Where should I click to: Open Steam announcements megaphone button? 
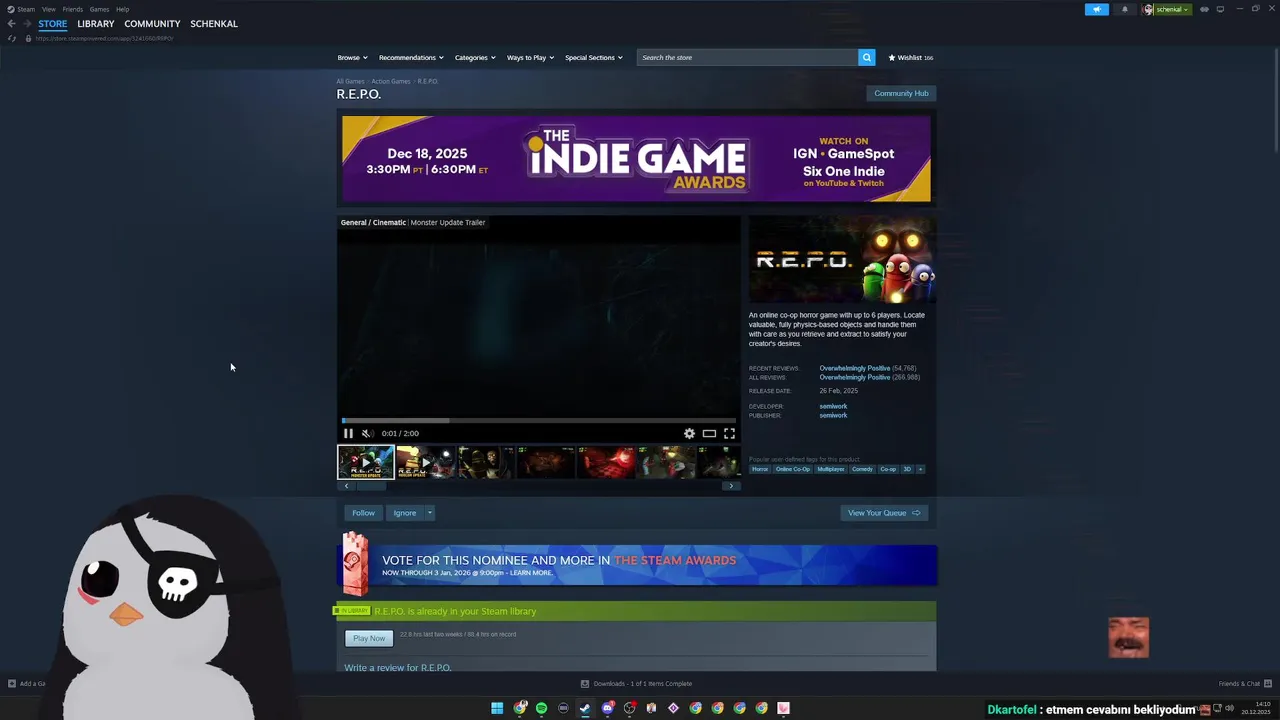point(1097,9)
